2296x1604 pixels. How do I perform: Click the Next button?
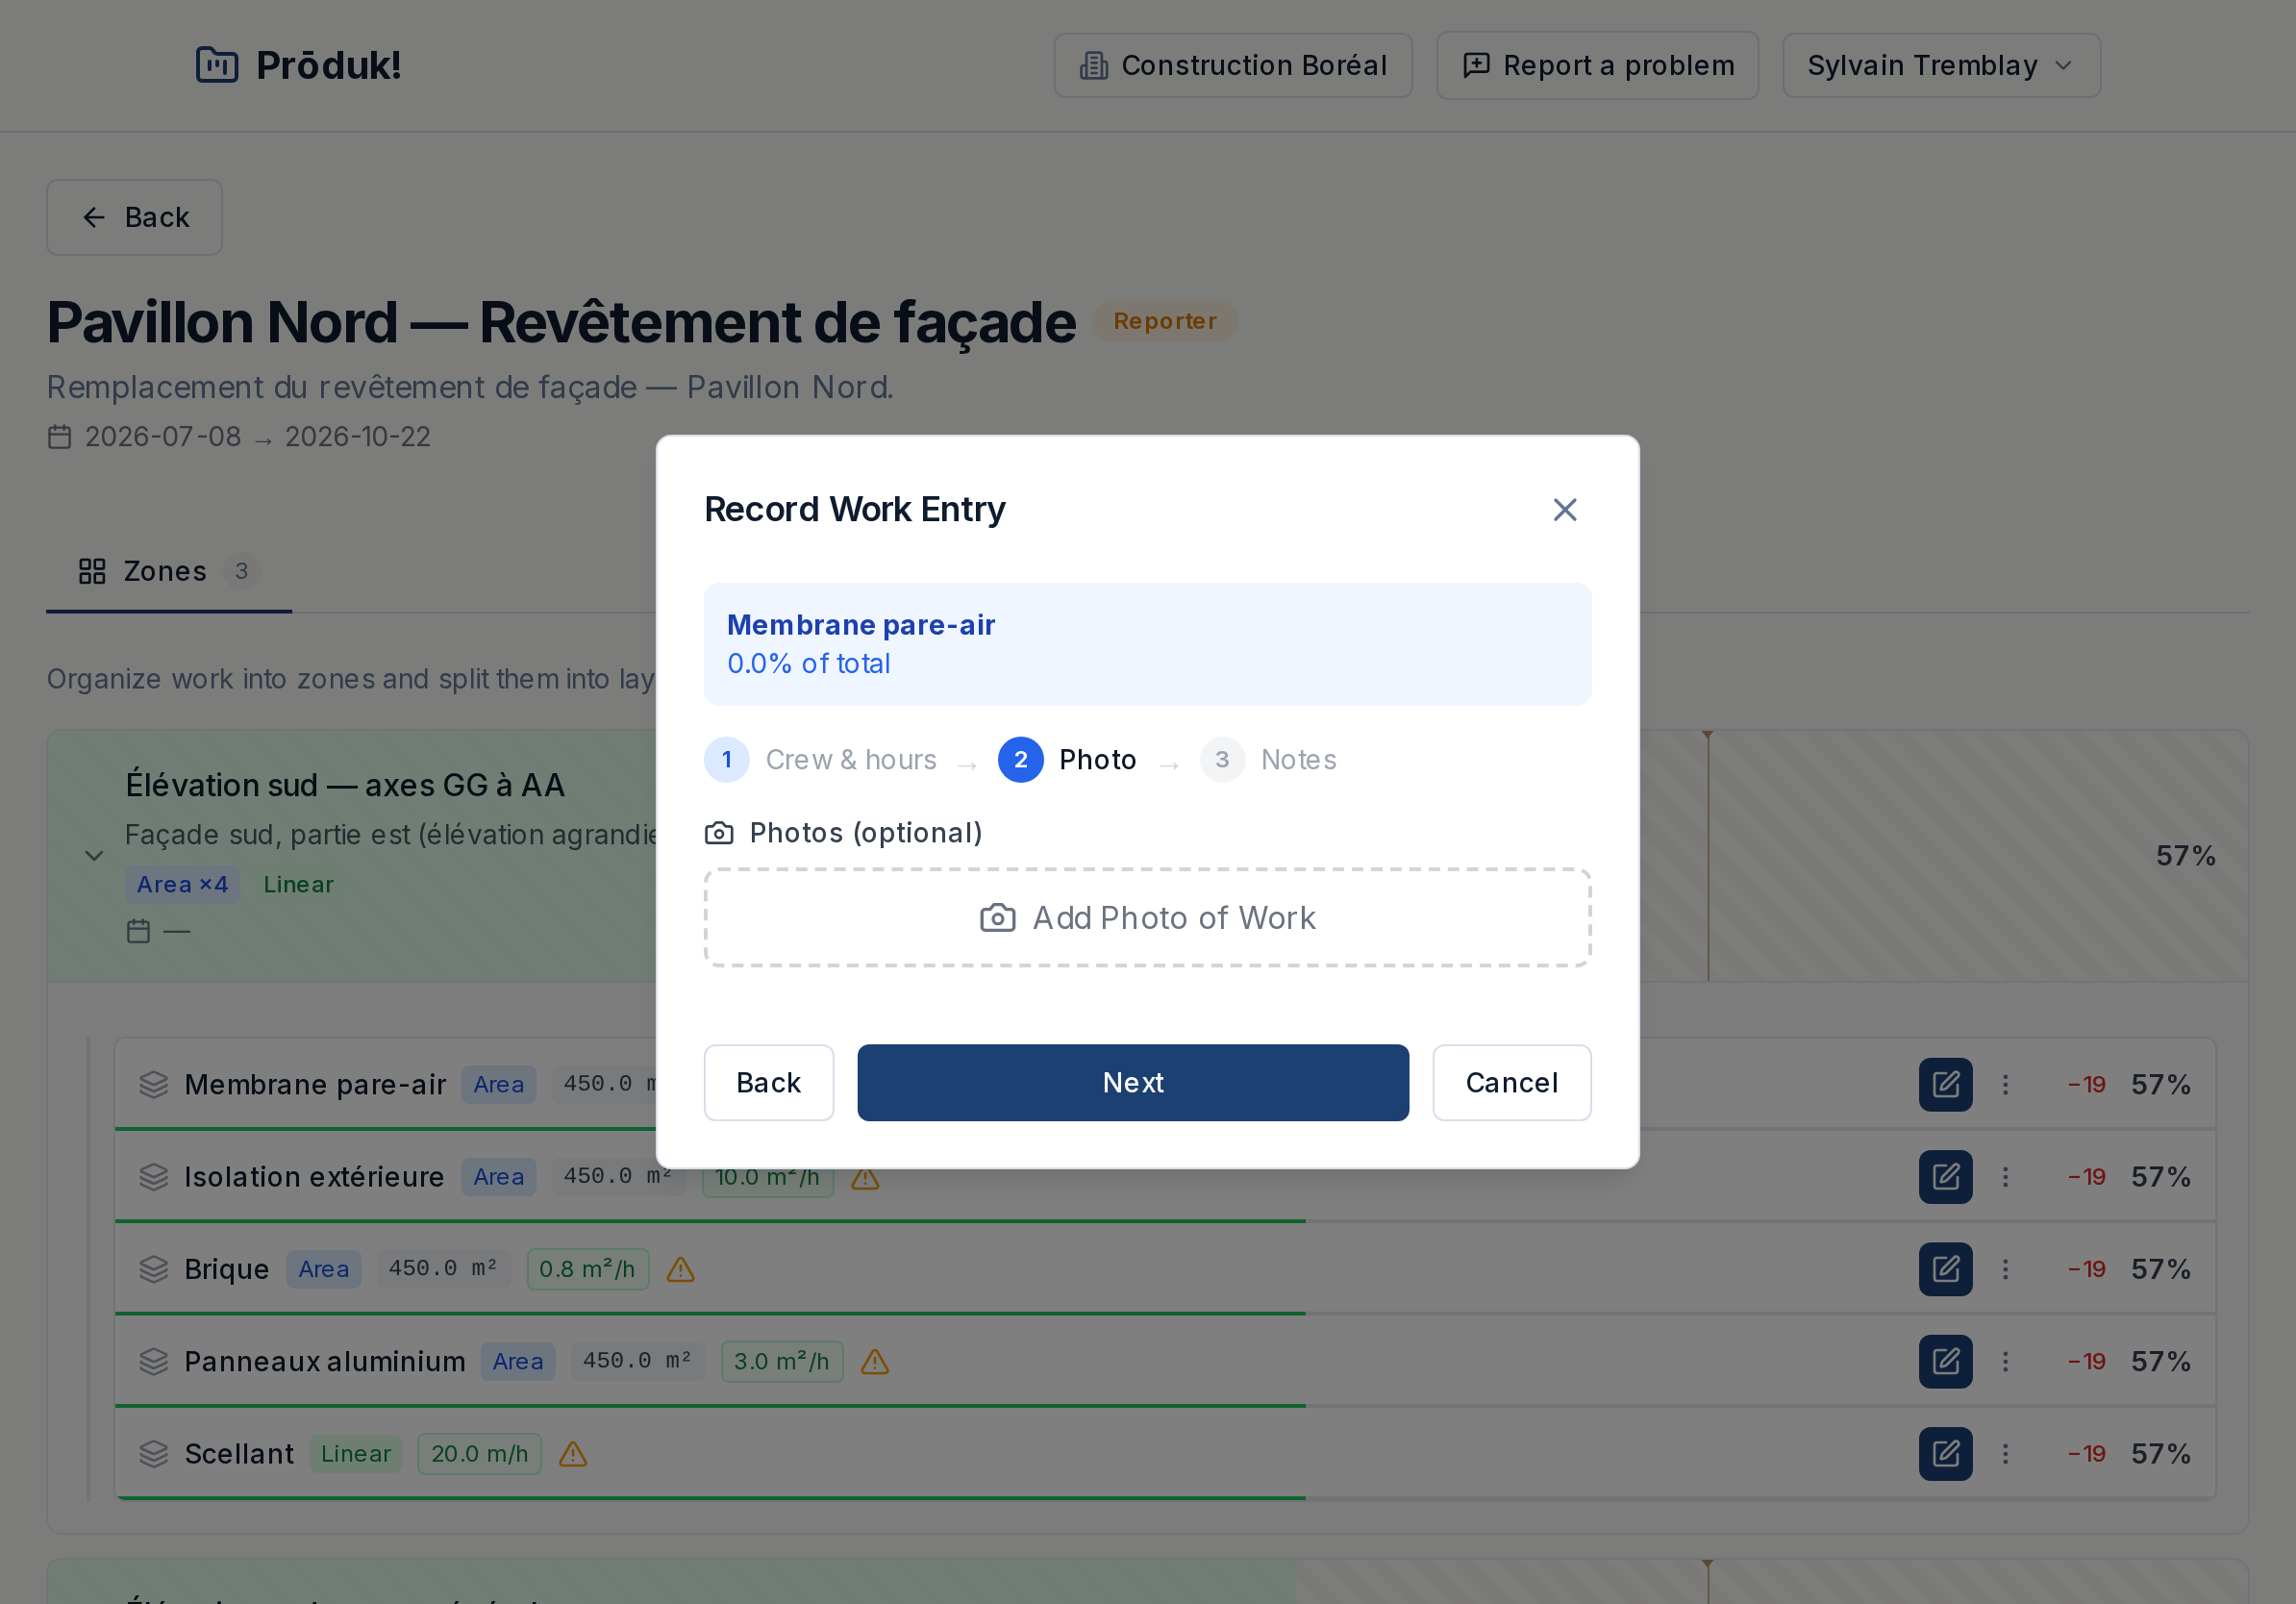click(x=1132, y=1082)
